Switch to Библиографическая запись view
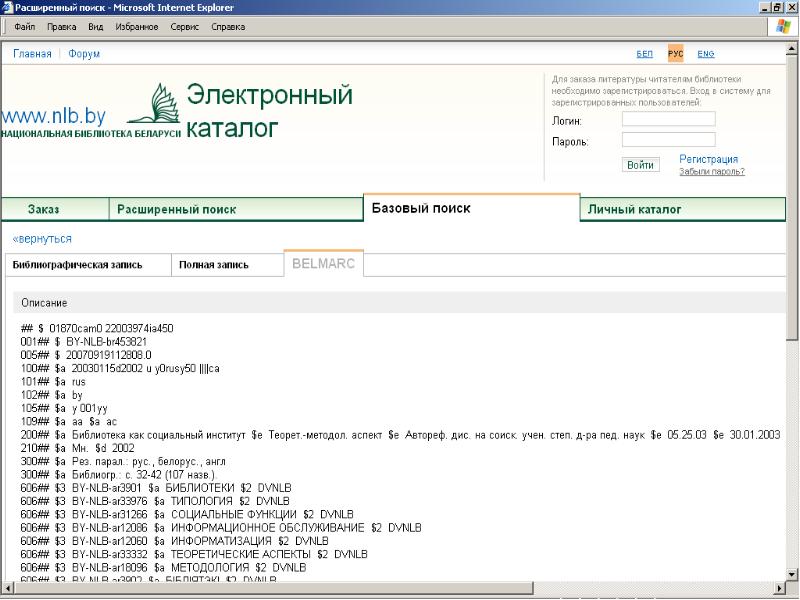Screen dimensions: 800x600 [x=77, y=265]
